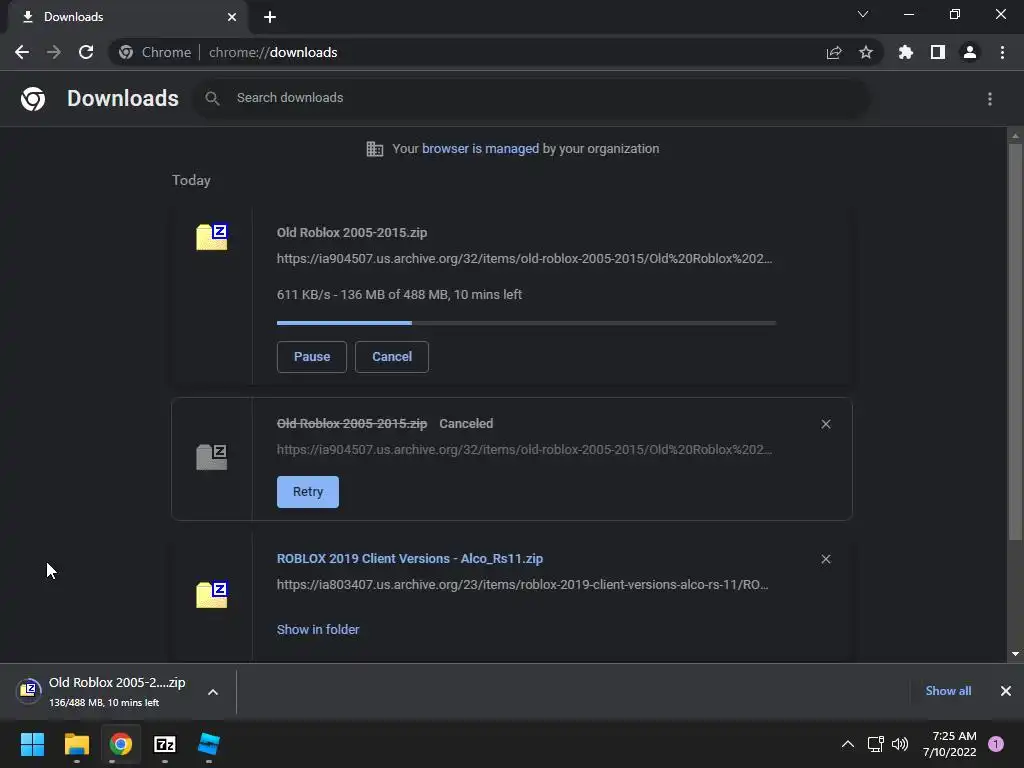Open File Explorer from the taskbar
This screenshot has width=1024, height=768.
click(76, 744)
